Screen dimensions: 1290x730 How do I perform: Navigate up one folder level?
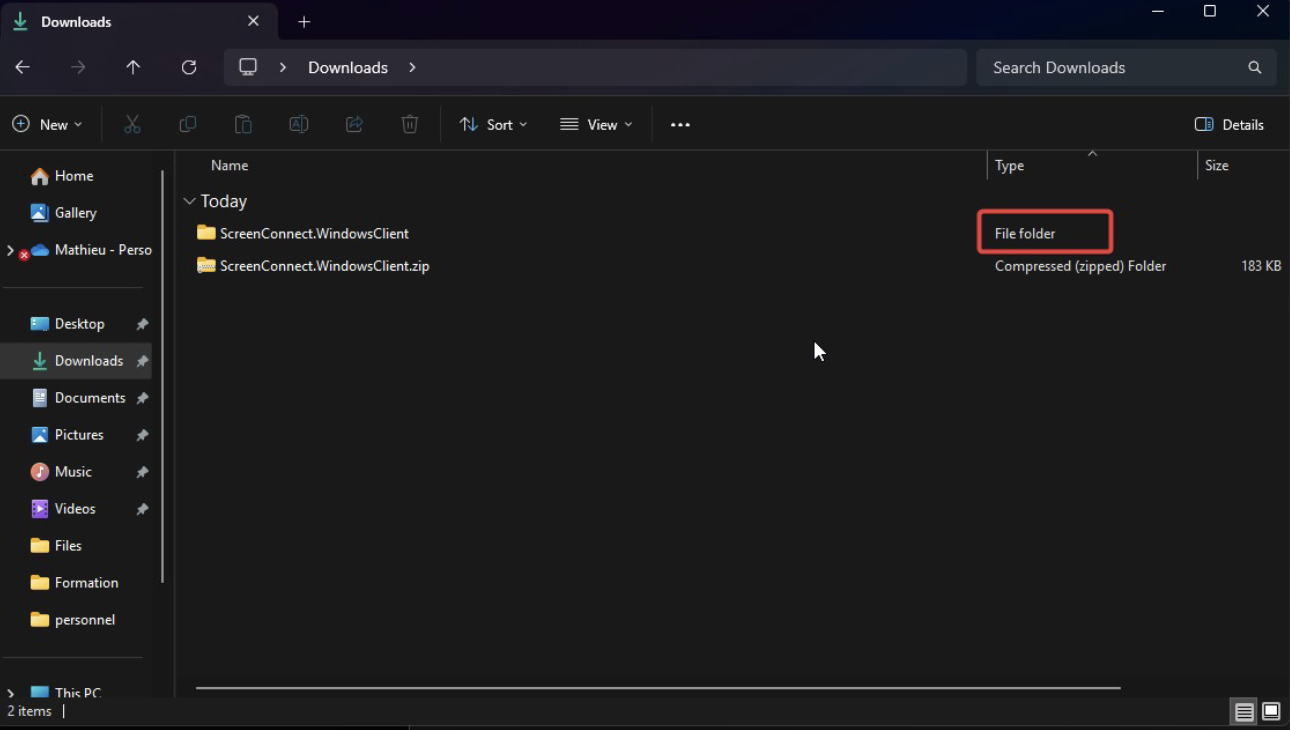point(133,67)
